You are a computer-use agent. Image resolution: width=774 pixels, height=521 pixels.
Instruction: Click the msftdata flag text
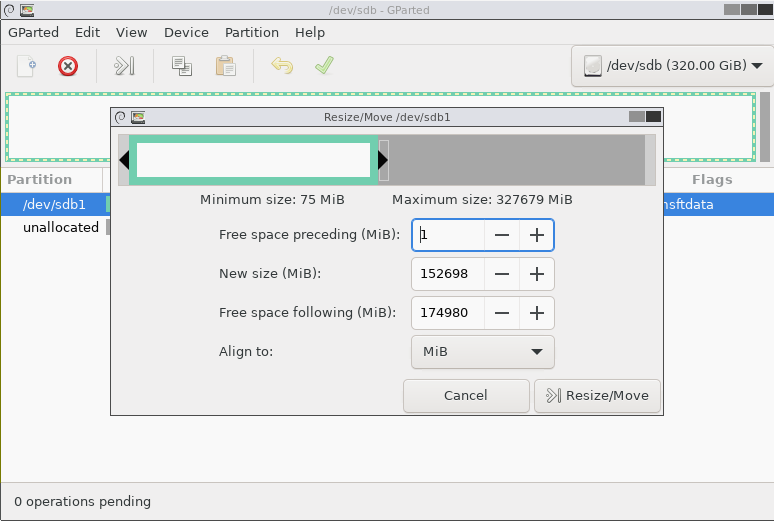(x=689, y=204)
